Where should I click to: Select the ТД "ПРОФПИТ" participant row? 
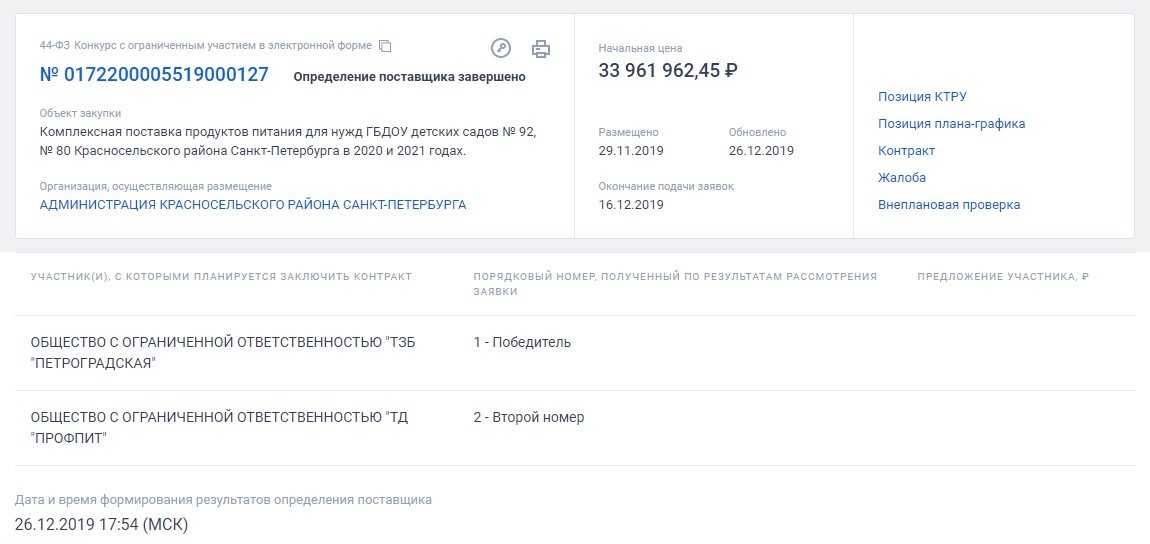(219, 427)
